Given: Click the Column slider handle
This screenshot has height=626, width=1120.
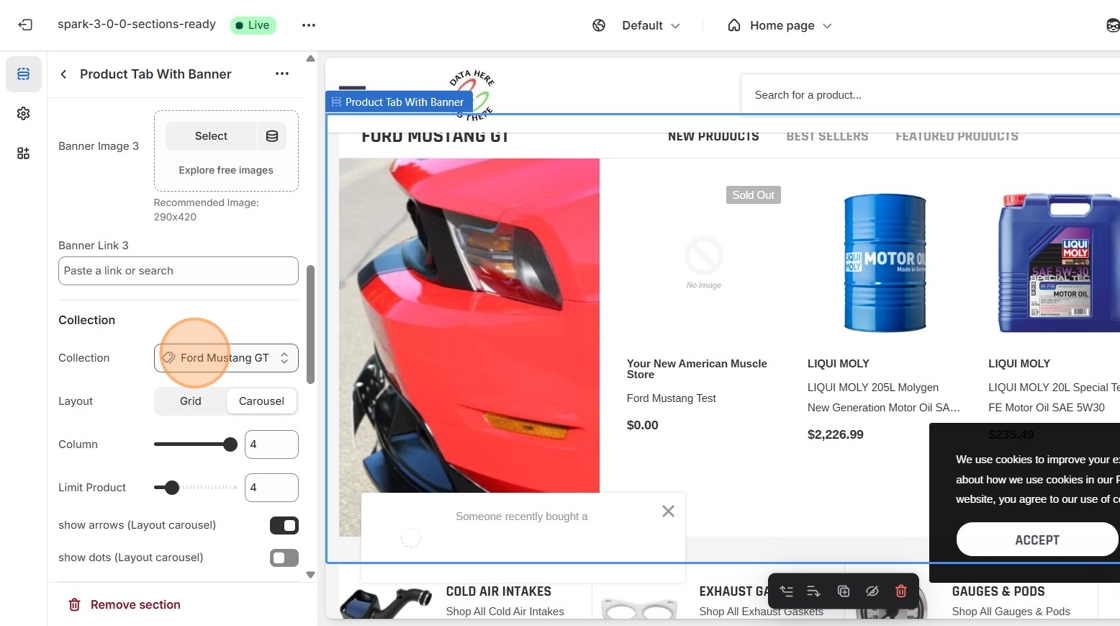Looking at the screenshot, I should pyautogui.click(x=230, y=444).
